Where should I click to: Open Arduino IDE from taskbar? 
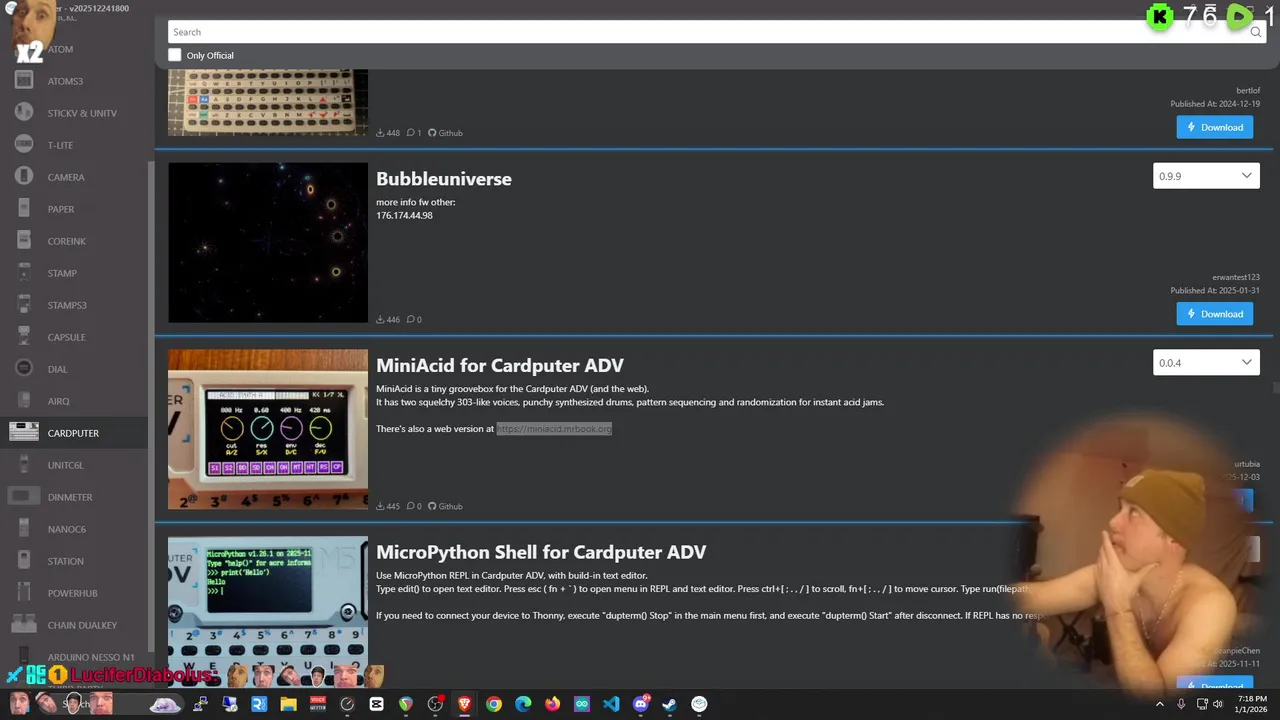(582, 704)
